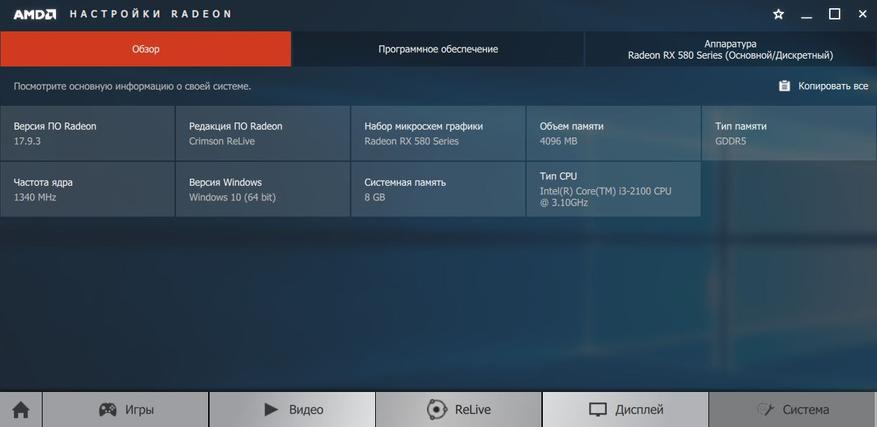Click the Набор микросхем графики tile
The width and height of the screenshot is (877, 427).
437,133
